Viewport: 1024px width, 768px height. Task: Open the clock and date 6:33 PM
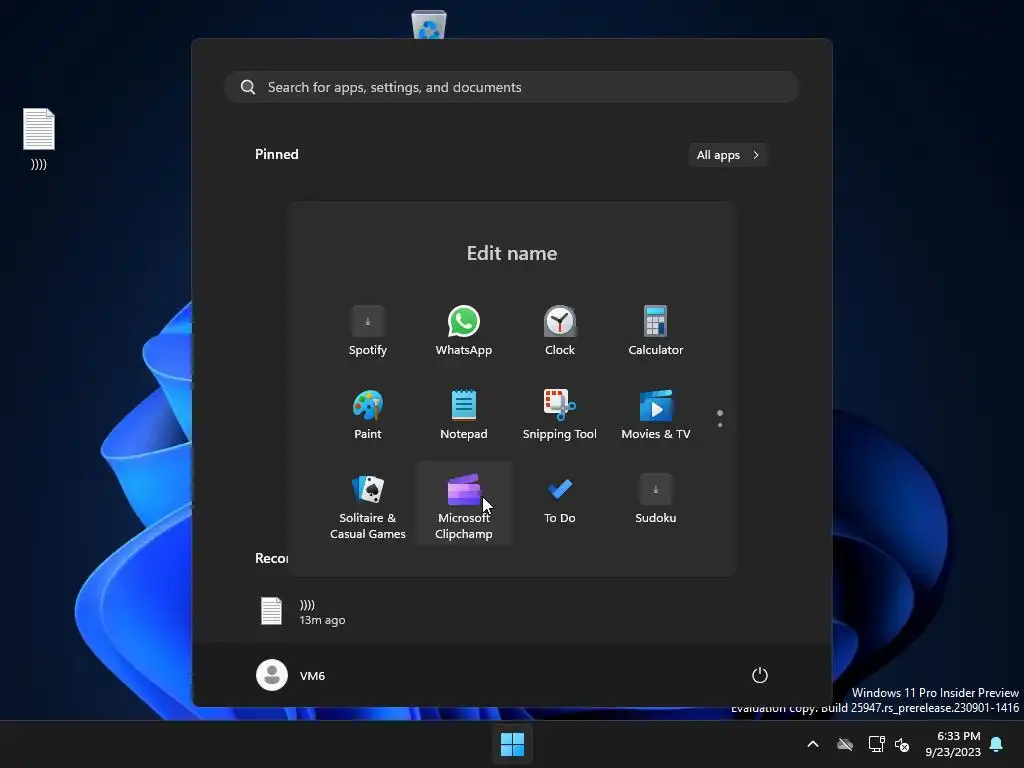coord(953,744)
